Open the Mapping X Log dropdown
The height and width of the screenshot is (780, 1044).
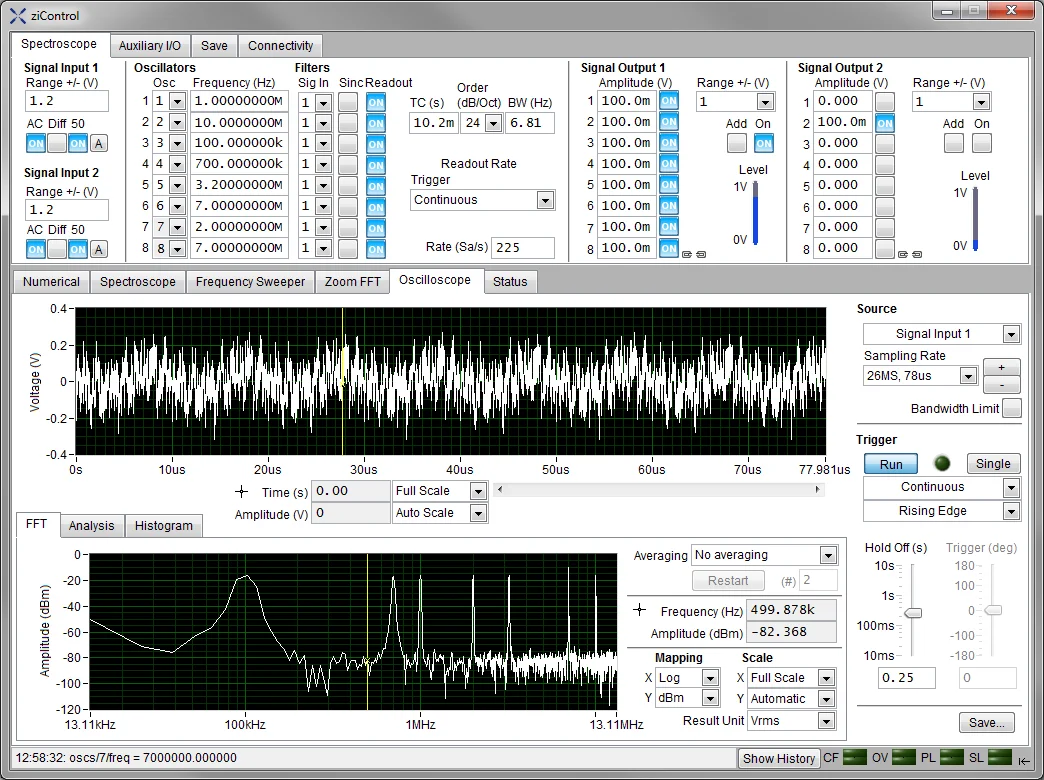point(710,678)
